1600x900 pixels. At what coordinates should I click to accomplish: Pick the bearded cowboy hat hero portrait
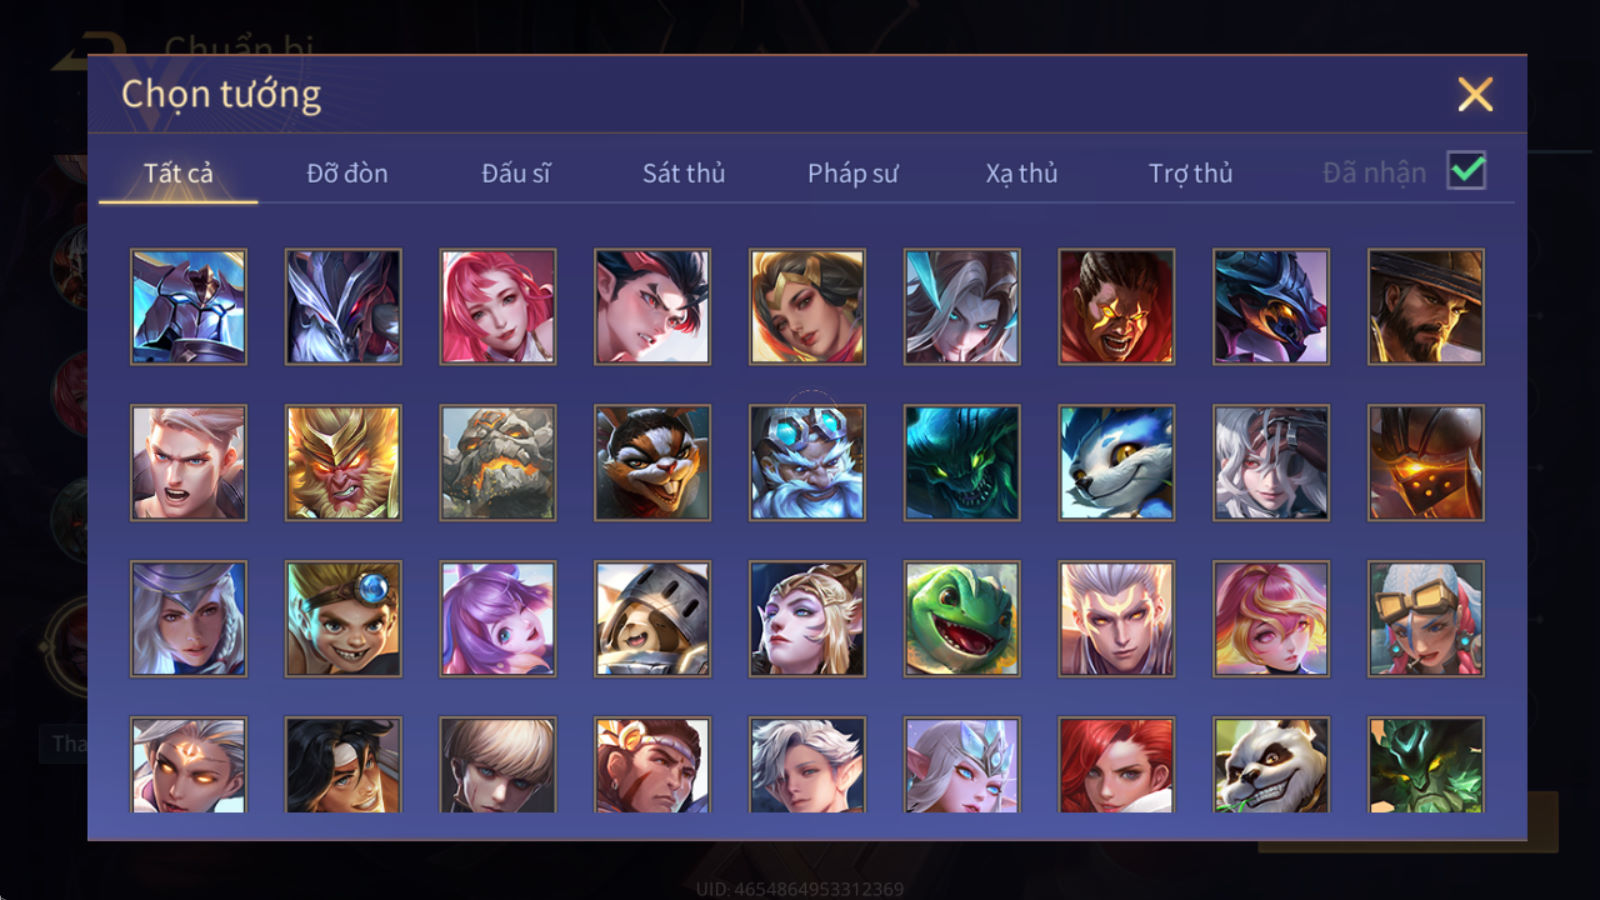point(1426,306)
